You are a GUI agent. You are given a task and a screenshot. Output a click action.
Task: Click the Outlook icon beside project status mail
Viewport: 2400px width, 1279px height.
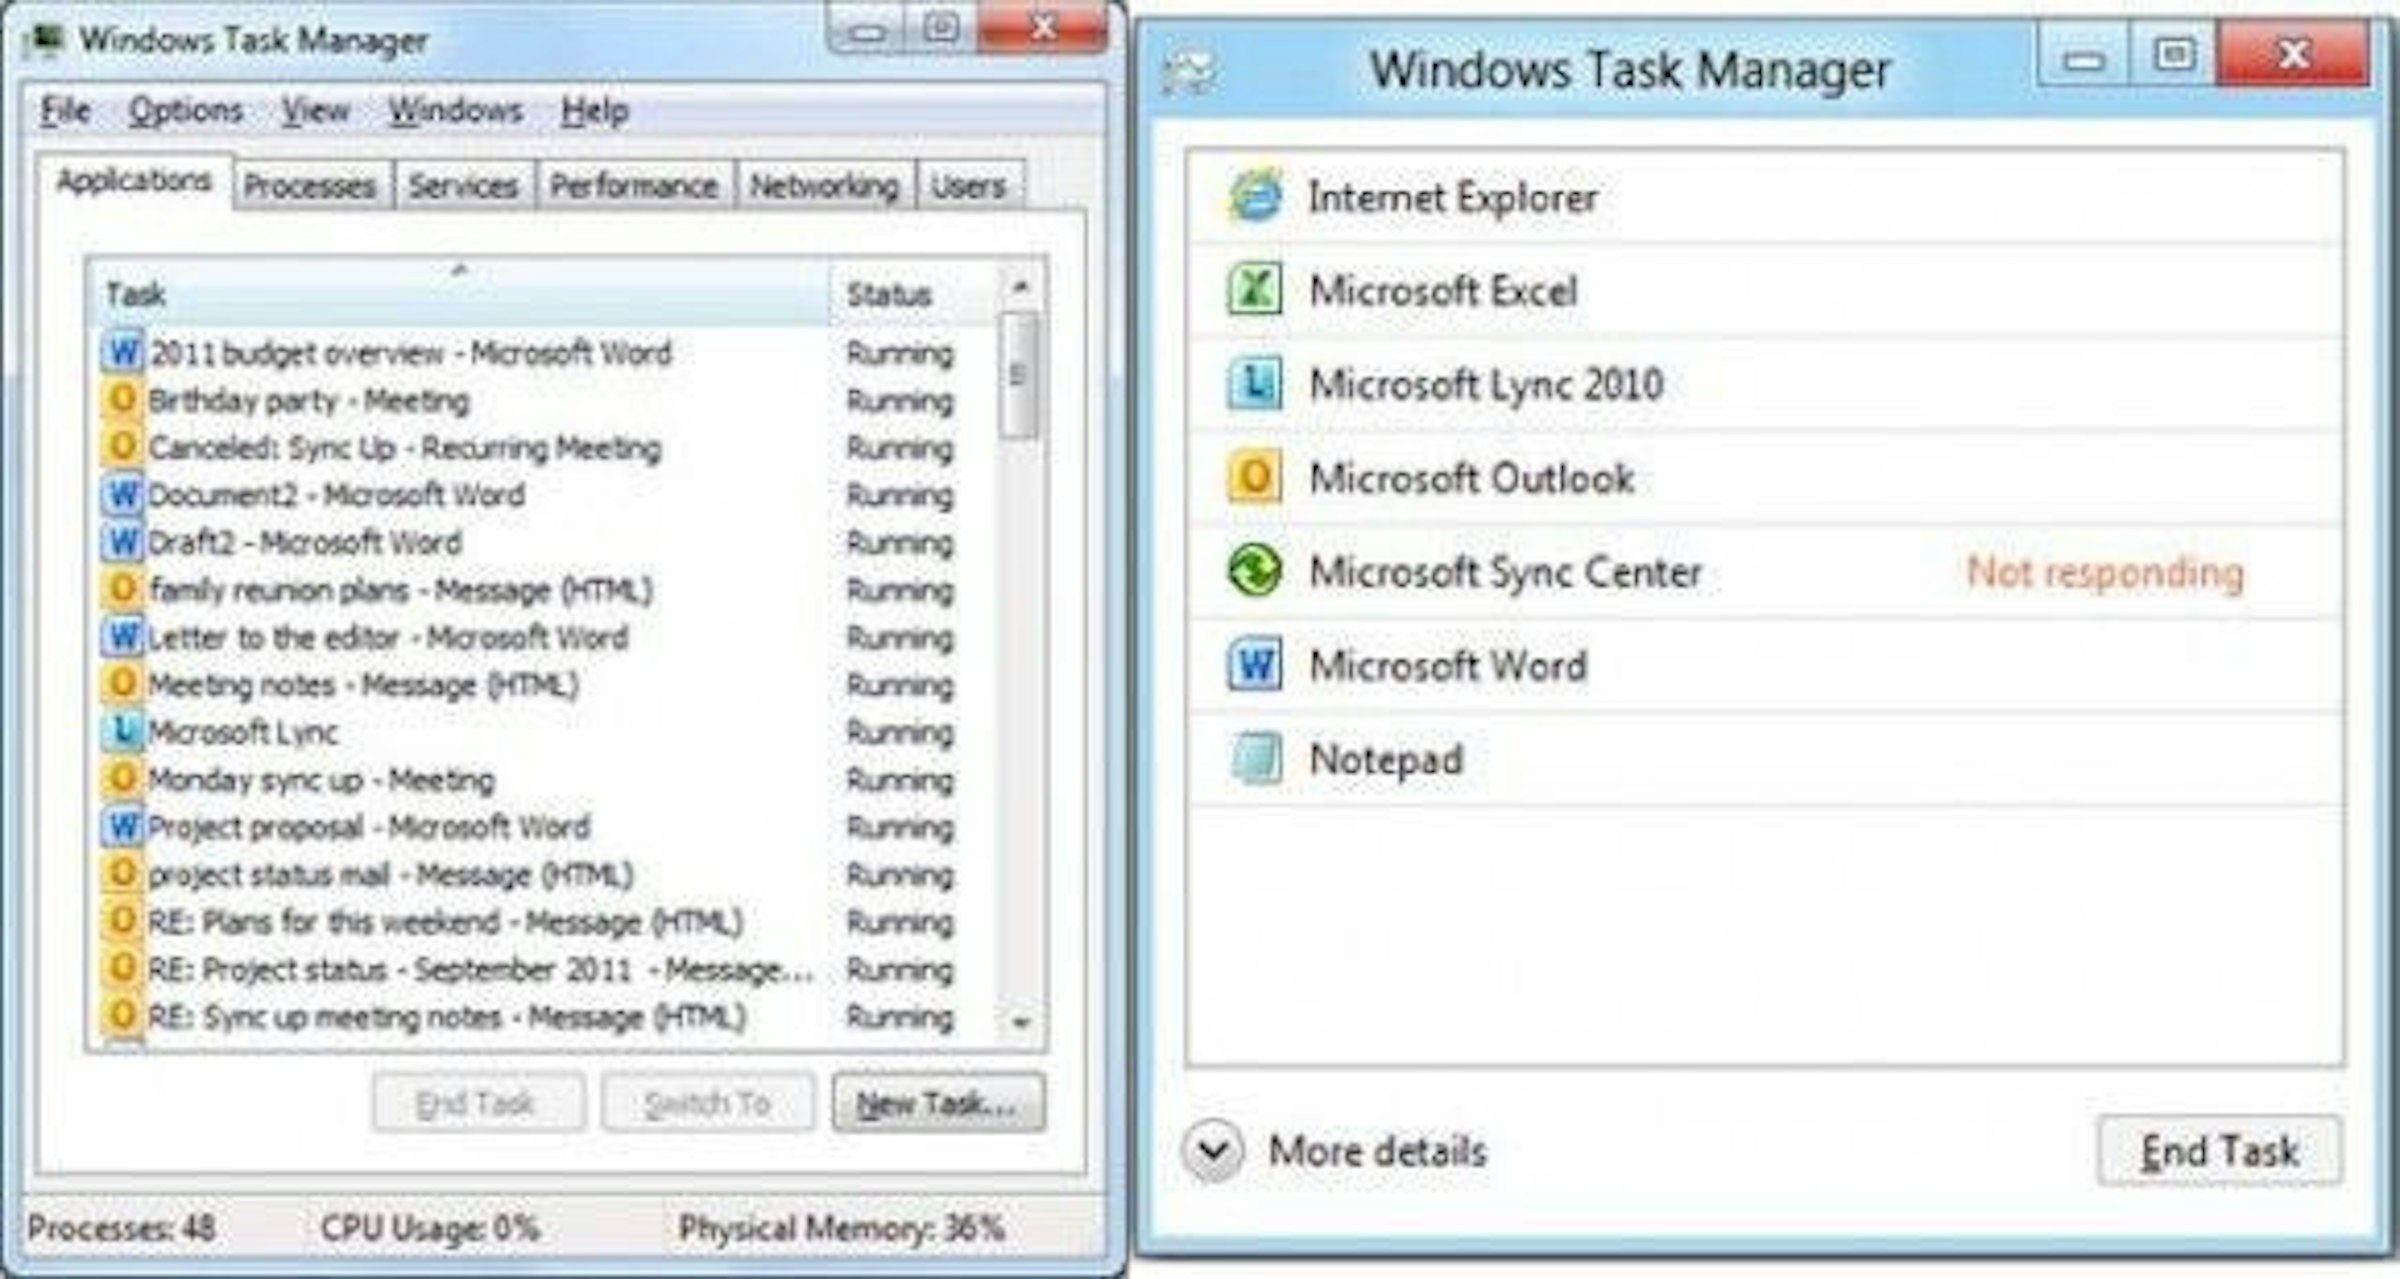coord(122,874)
